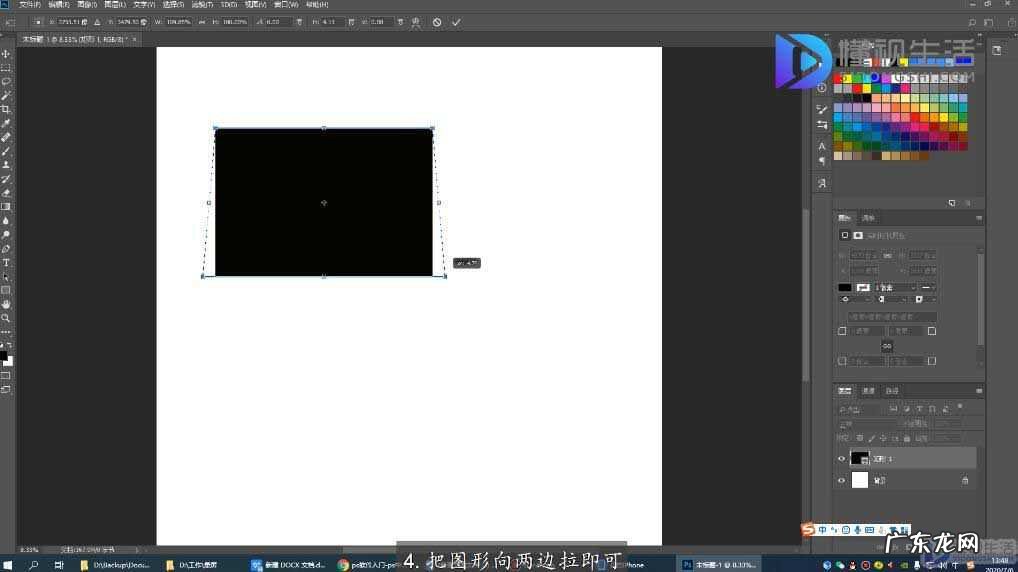Toggle warp mode icon in options bar
Image resolution: width=1018 pixels, height=572 pixels.
point(415,22)
